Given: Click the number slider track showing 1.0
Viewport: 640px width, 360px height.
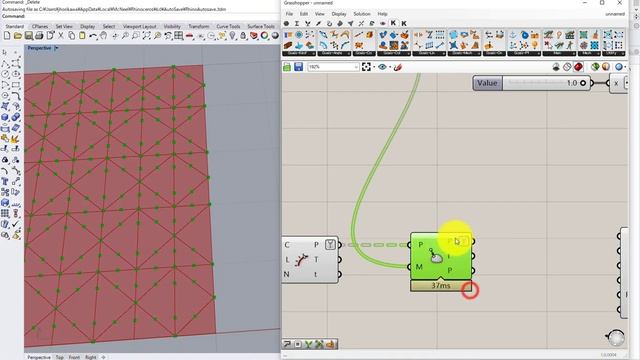Looking at the screenshot, I should (x=546, y=83).
